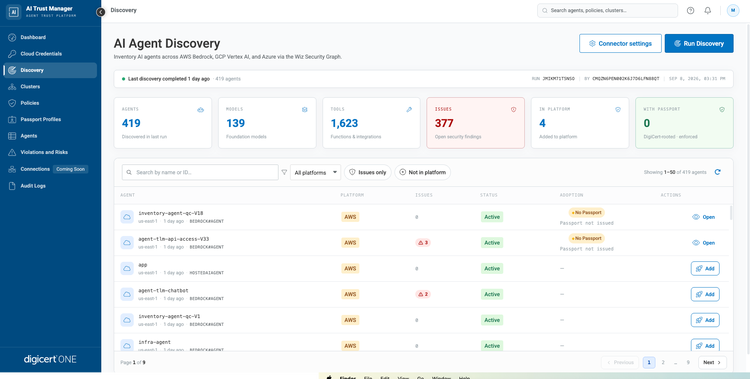Click cloud icon beside inventory-agent-qc-V1
Image resolution: width=750 pixels, height=379 pixels.
click(x=127, y=320)
